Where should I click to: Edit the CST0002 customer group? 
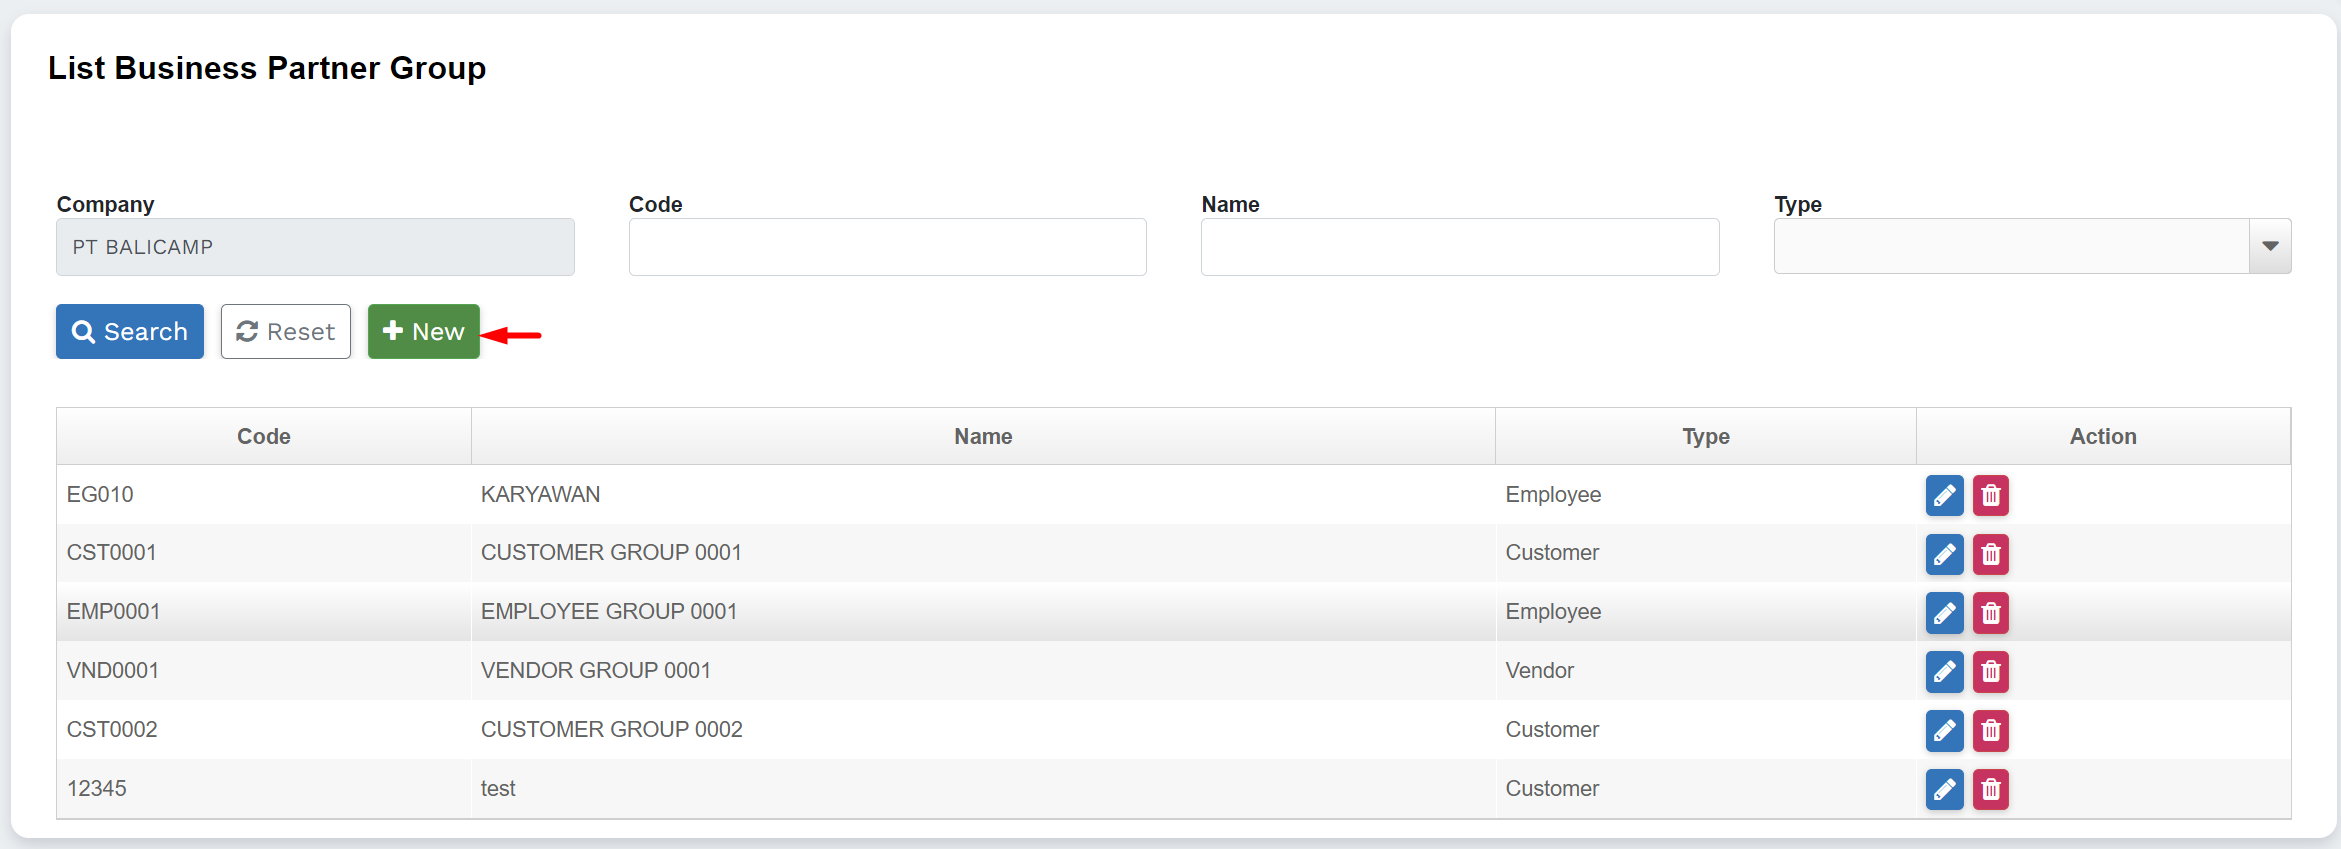[x=1944, y=730]
